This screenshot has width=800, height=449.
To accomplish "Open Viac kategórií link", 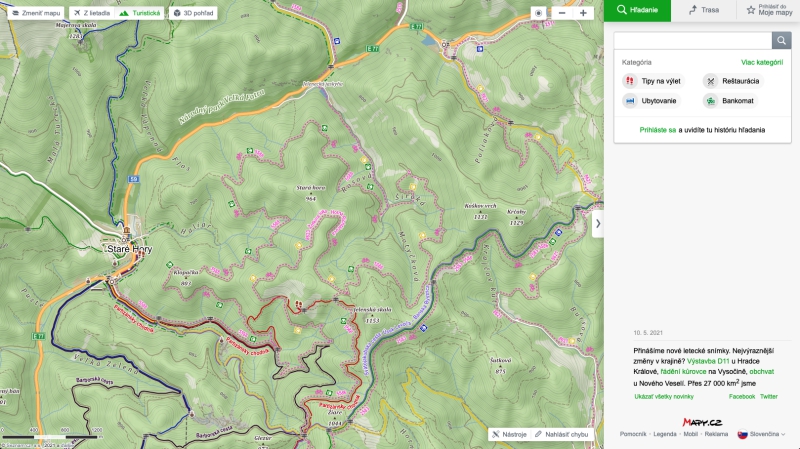I will 762,62.
